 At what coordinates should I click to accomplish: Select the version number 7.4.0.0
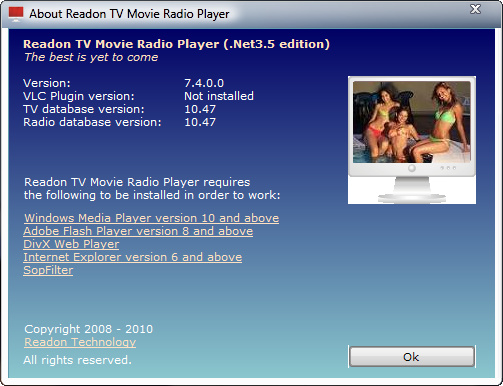point(204,83)
